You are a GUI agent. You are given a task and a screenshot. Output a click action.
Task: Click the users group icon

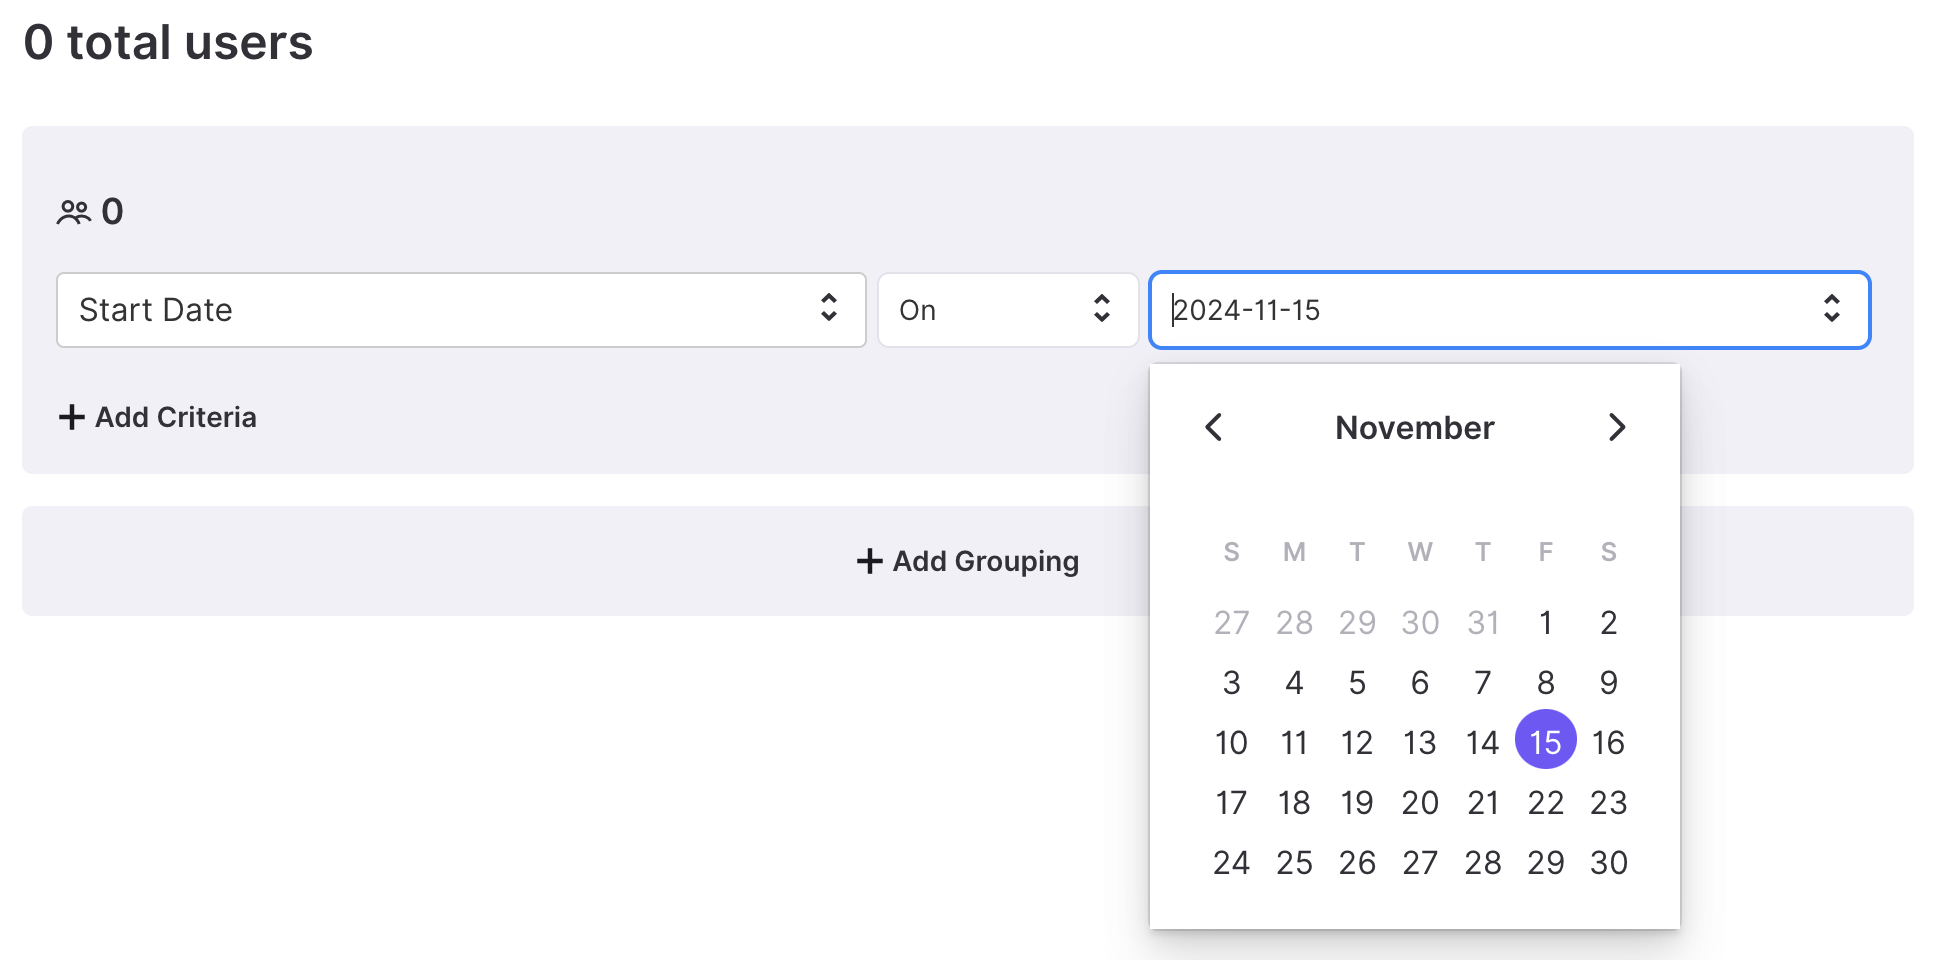point(74,212)
